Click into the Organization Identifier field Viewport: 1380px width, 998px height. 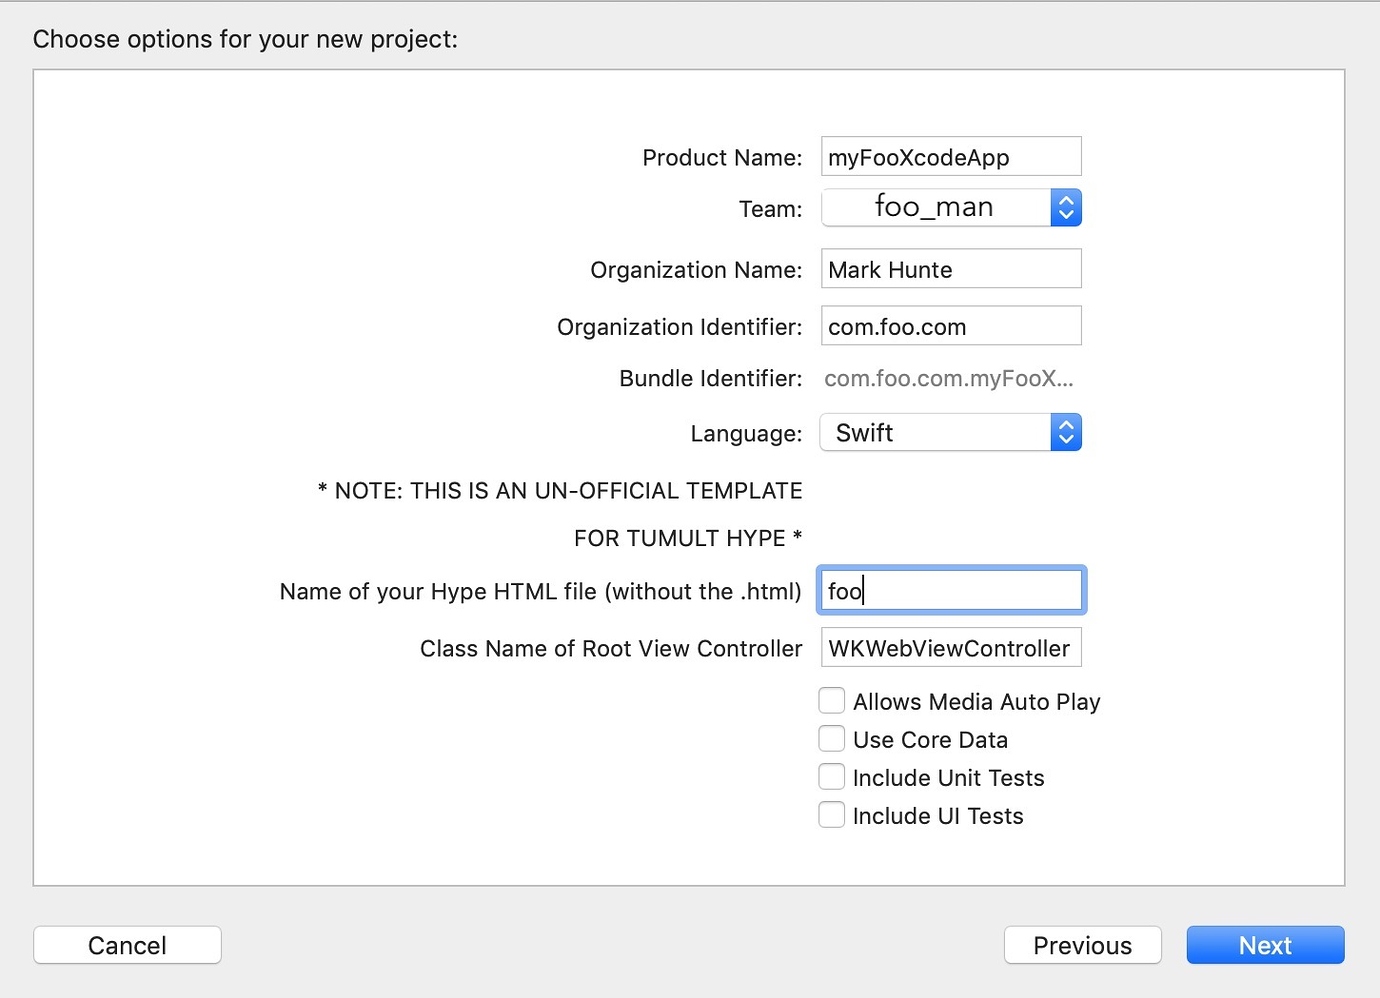click(950, 327)
